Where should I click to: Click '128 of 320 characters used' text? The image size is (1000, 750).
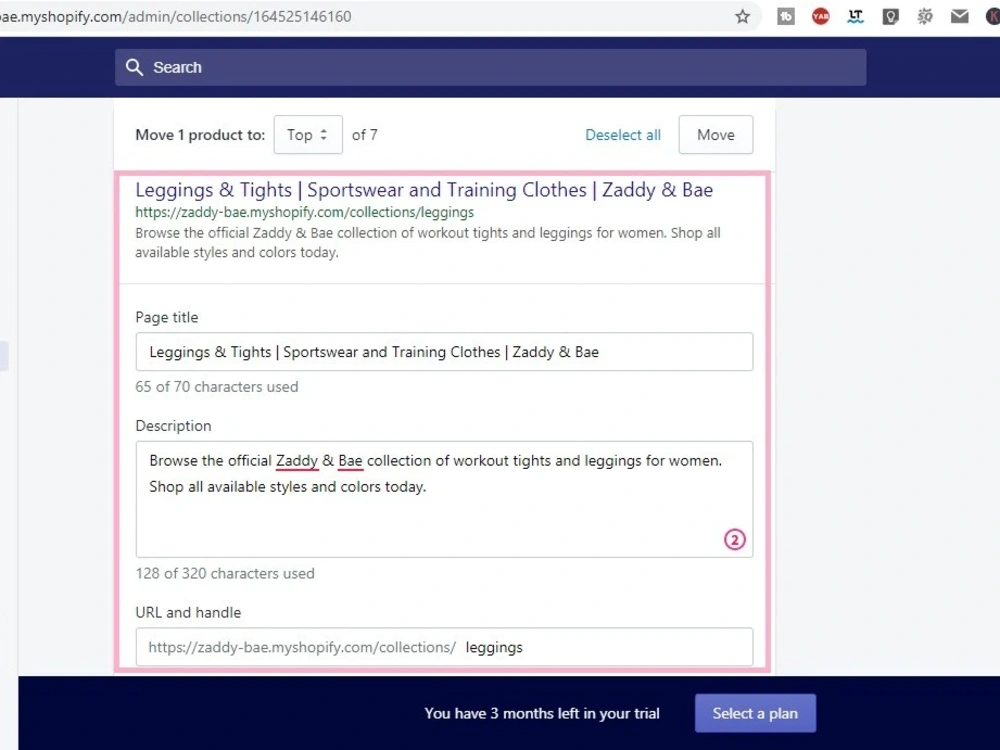pyautogui.click(x=225, y=573)
